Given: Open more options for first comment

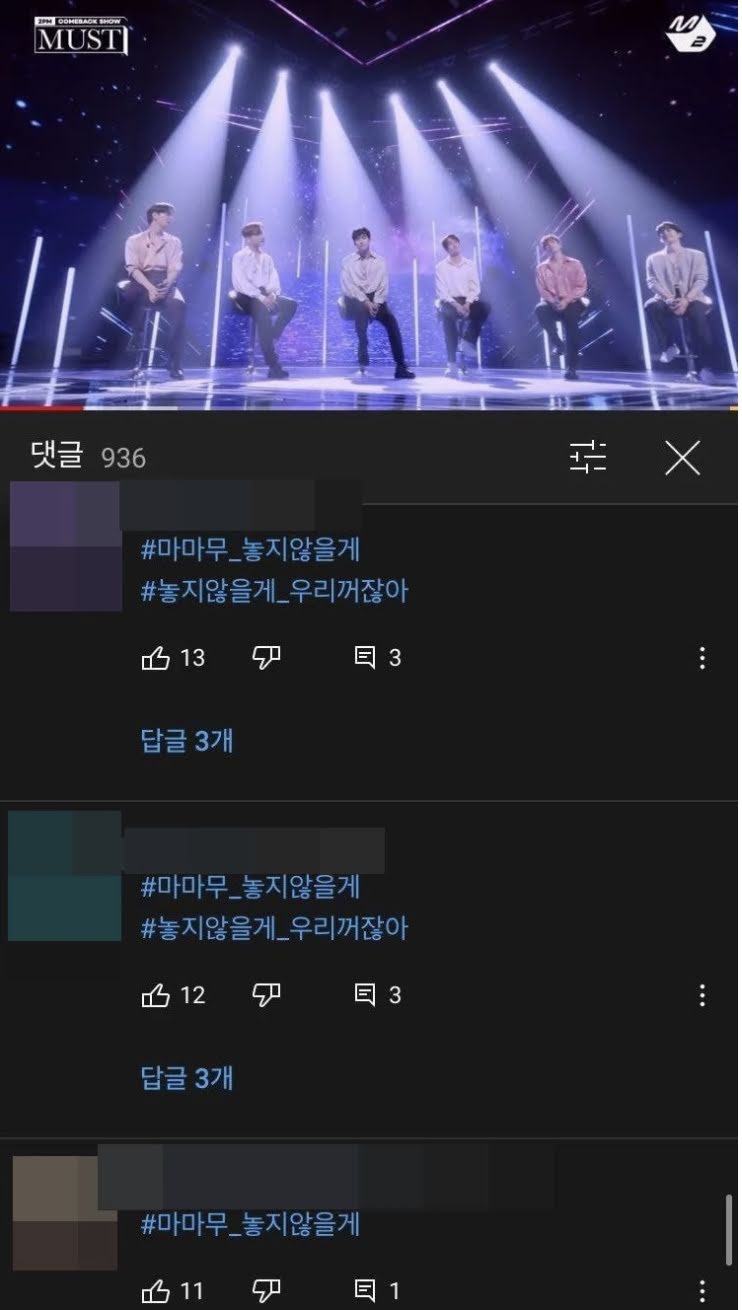Looking at the screenshot, I should pos(702,658).
